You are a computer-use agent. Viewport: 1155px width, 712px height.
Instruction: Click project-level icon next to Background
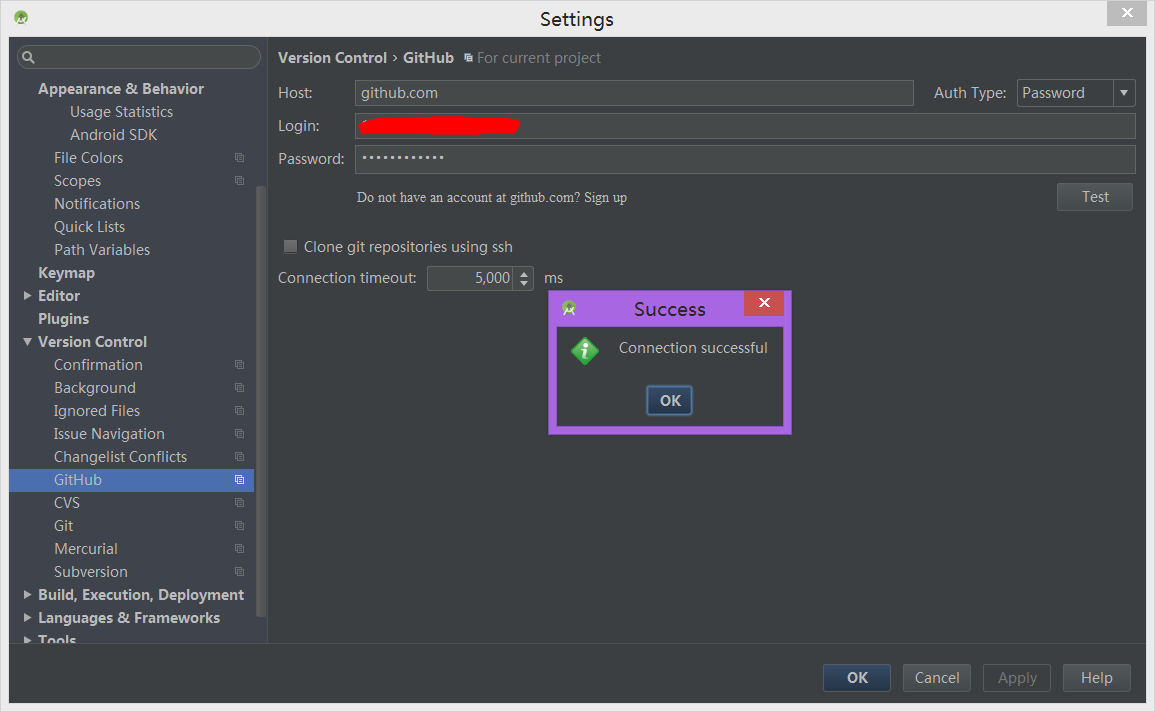tap(239, 387)
